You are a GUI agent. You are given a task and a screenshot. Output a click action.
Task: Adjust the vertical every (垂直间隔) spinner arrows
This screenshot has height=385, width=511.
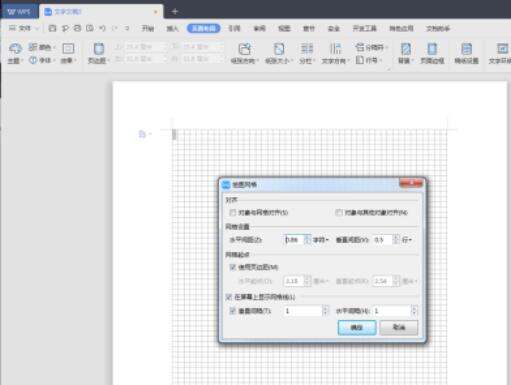[x=326, y=311]
